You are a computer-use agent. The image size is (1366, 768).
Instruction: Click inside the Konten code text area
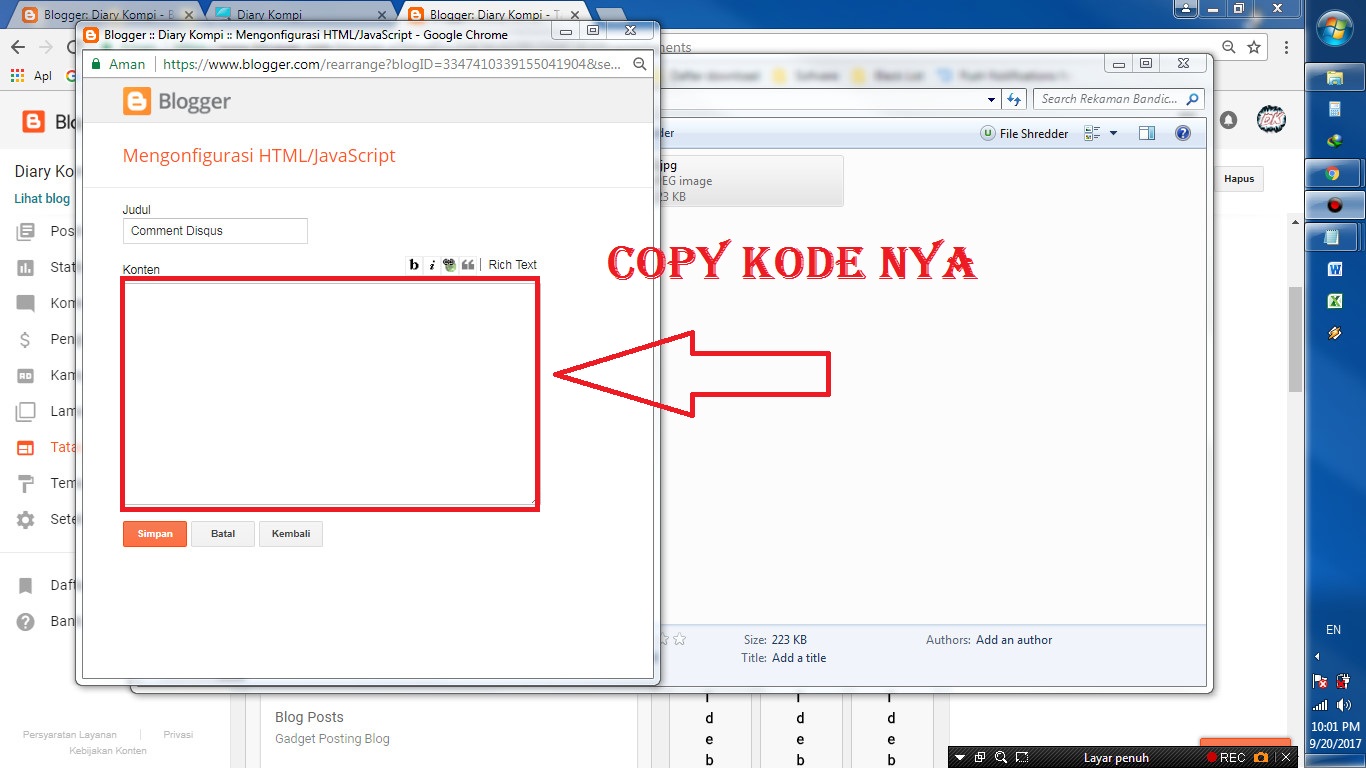tap(330, 394)
